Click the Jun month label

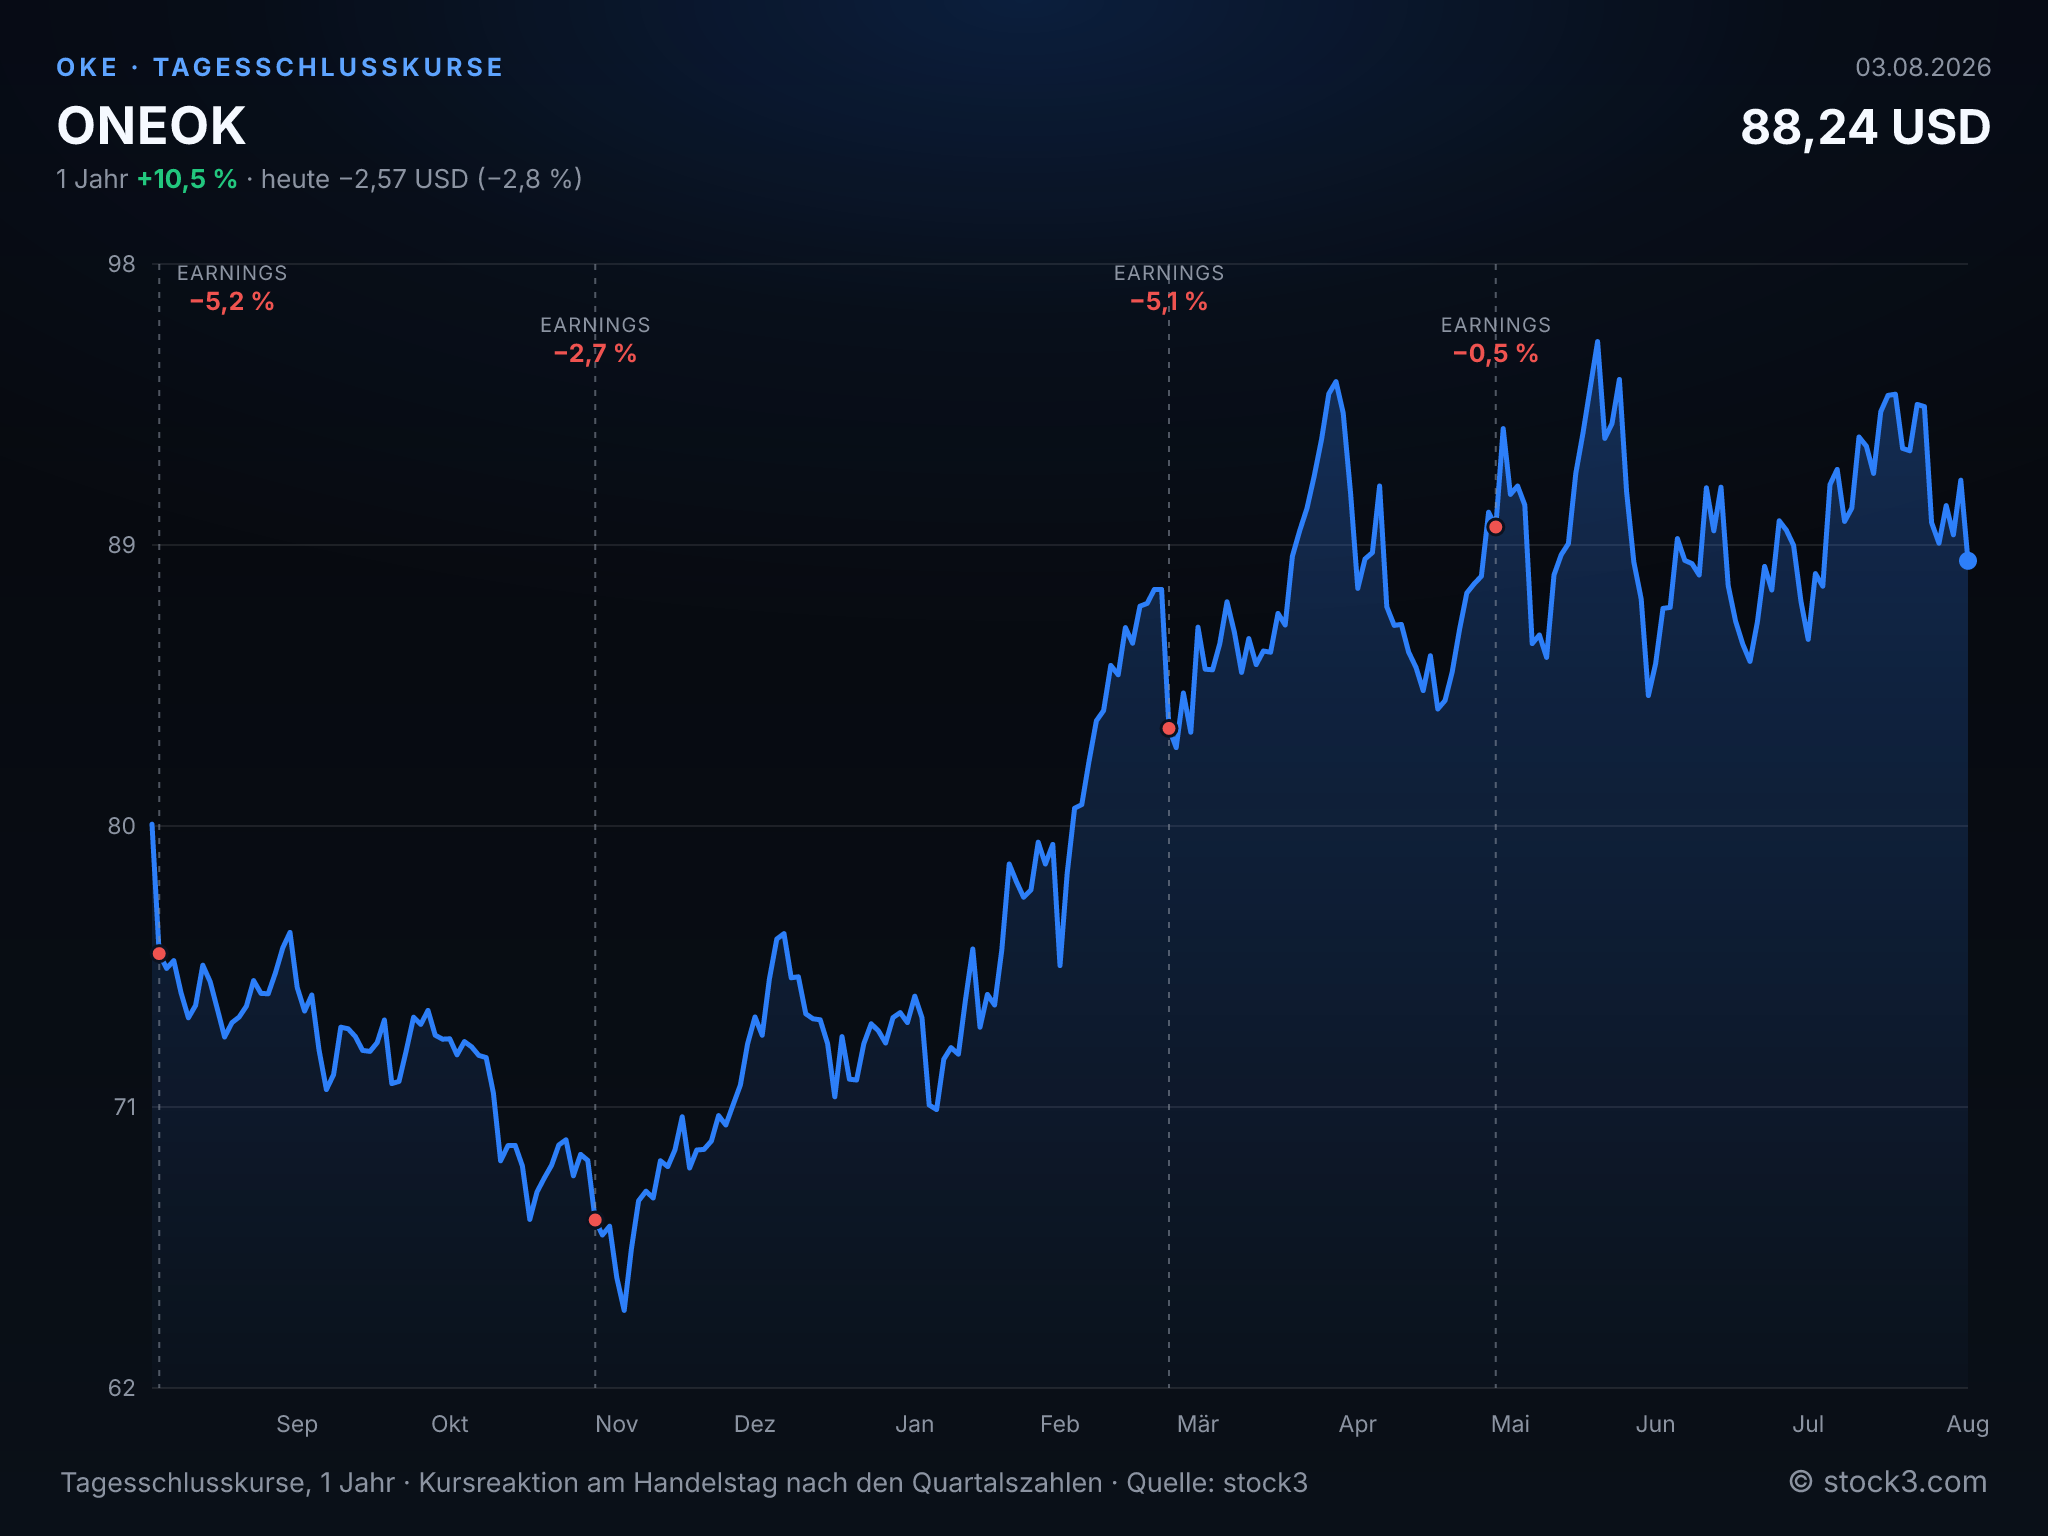(1656, 1424)
